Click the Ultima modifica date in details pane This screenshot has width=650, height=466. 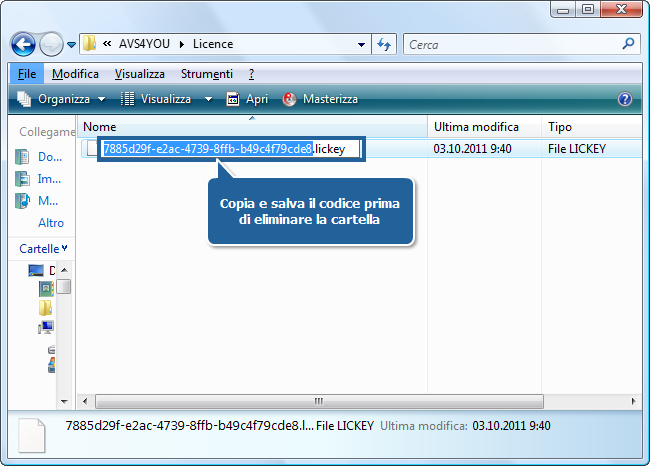(x=511, y=426)
